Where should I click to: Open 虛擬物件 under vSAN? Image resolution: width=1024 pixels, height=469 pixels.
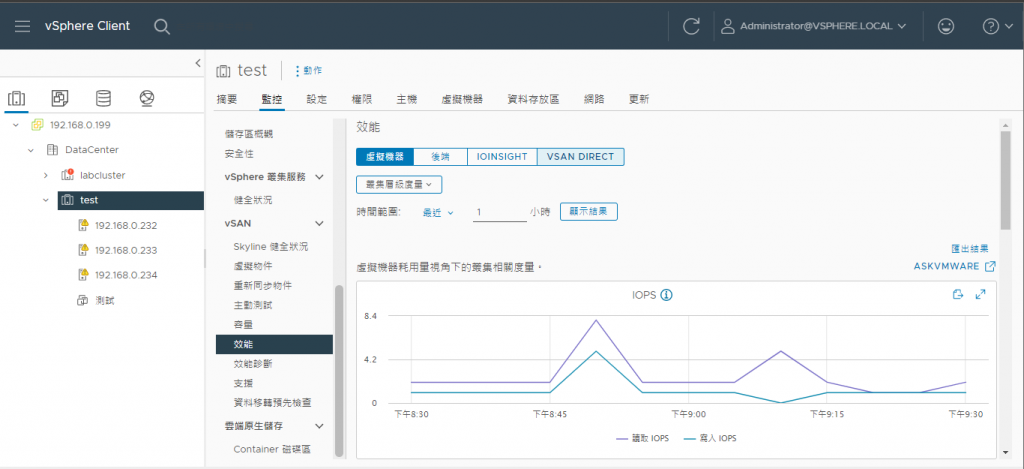253,266
